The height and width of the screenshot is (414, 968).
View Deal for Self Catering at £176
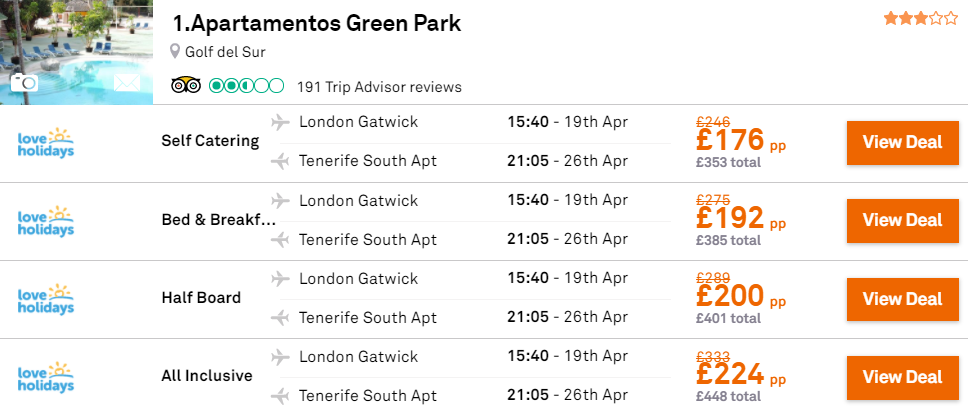point(903,143)
